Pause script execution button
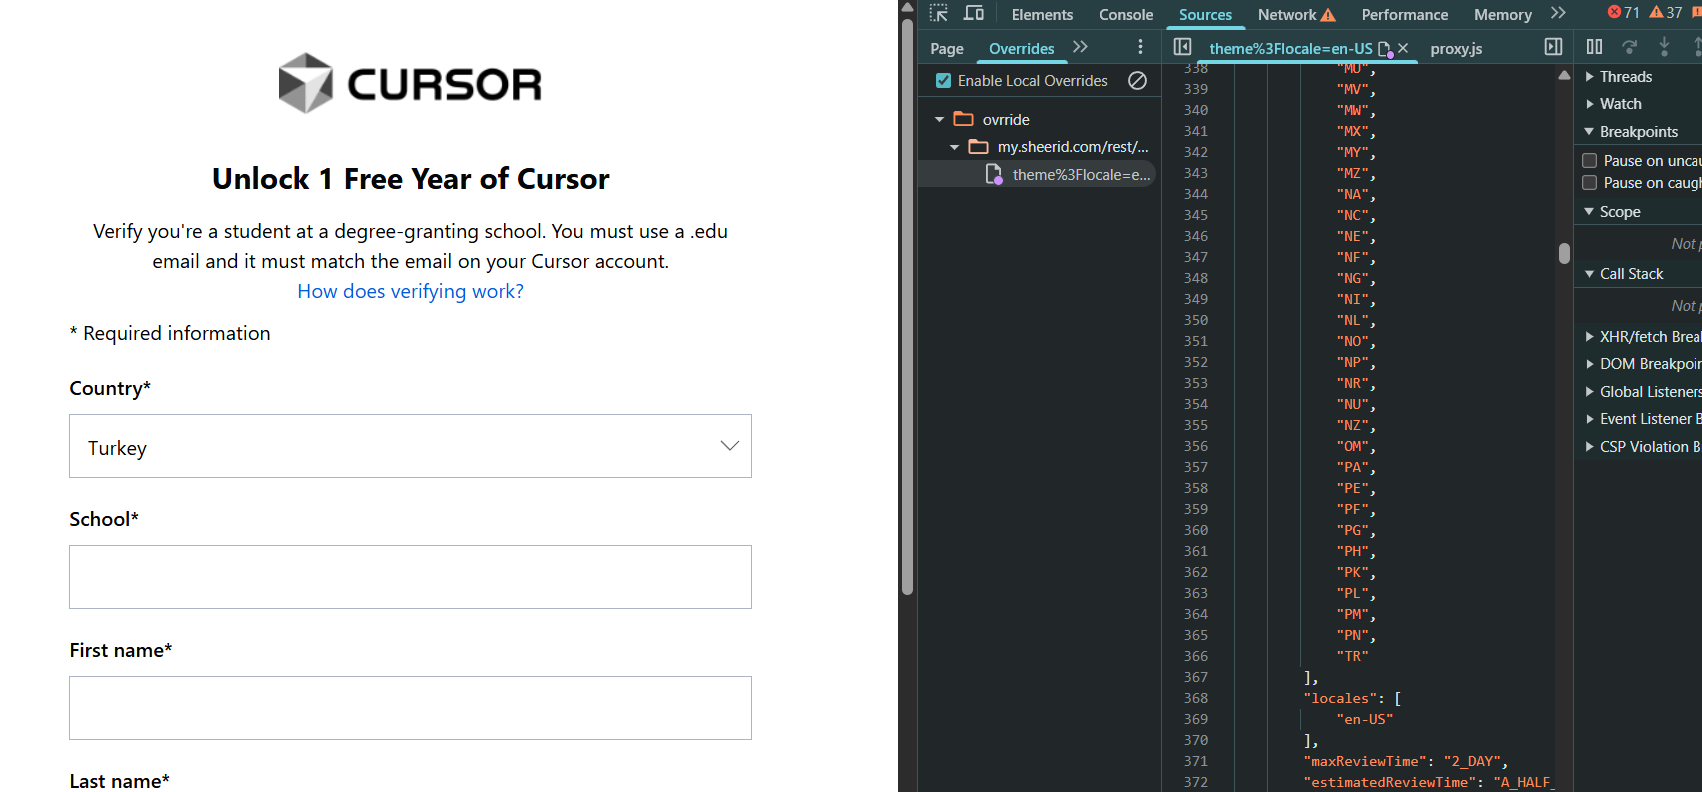 1594,47
